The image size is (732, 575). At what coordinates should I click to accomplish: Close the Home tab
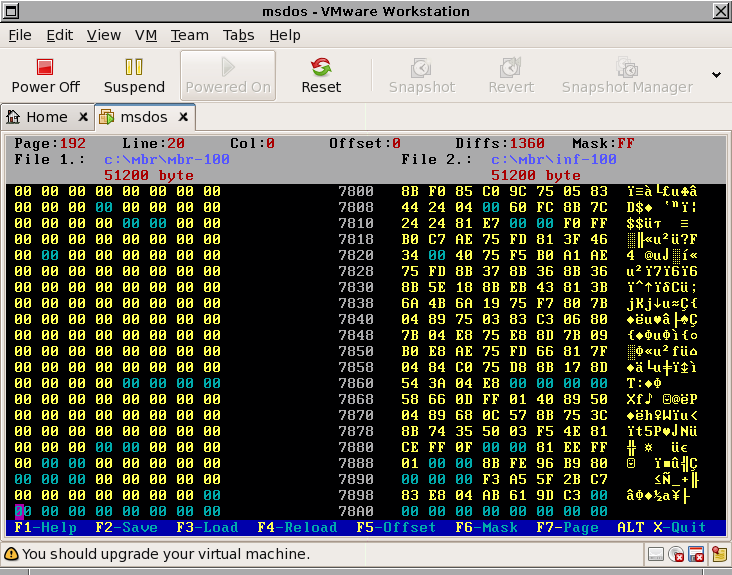click(83, 117)
